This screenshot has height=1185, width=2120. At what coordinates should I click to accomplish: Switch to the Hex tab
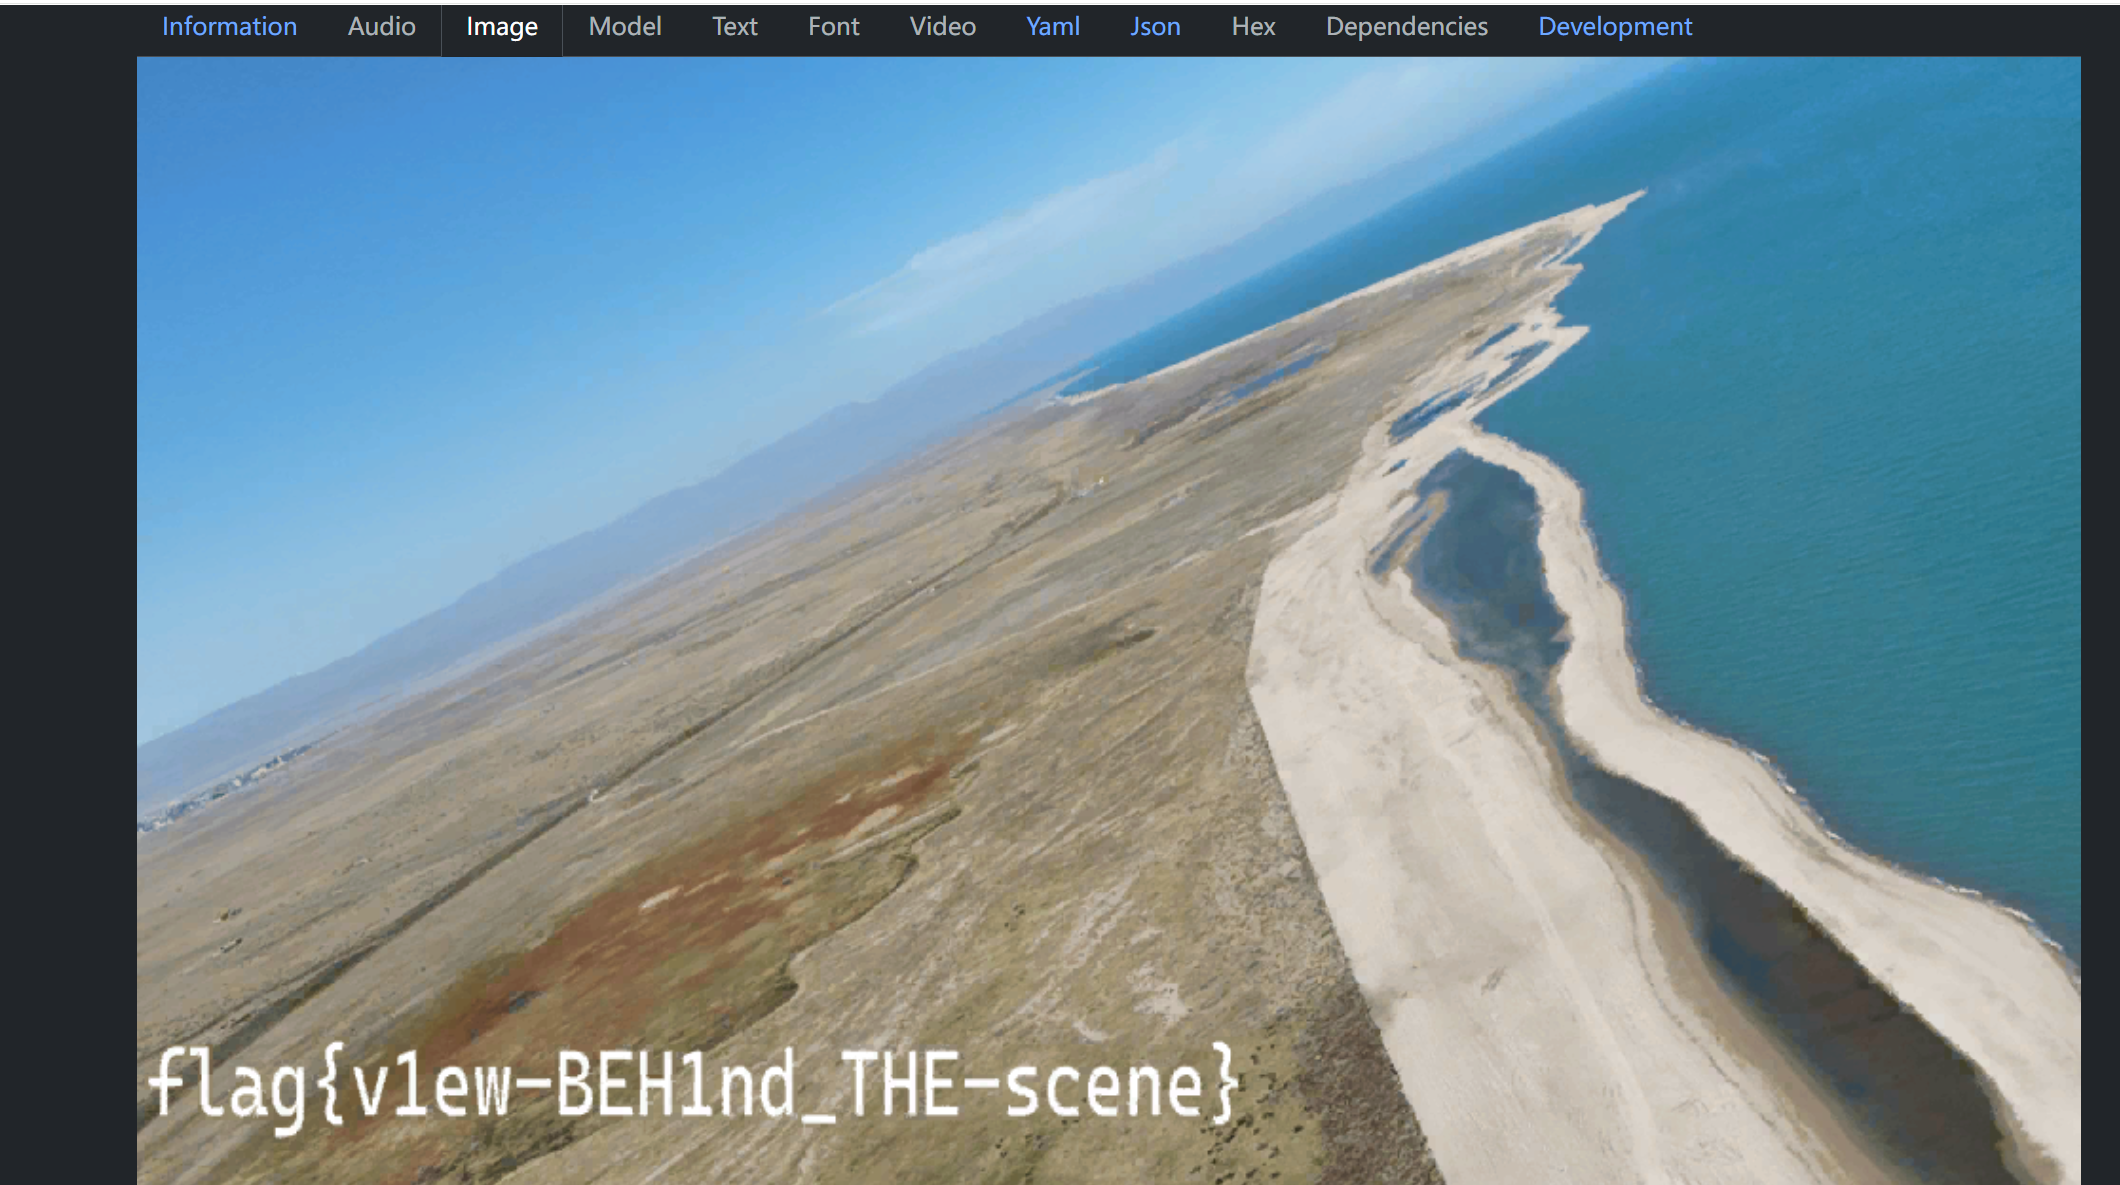(1253, 27)
